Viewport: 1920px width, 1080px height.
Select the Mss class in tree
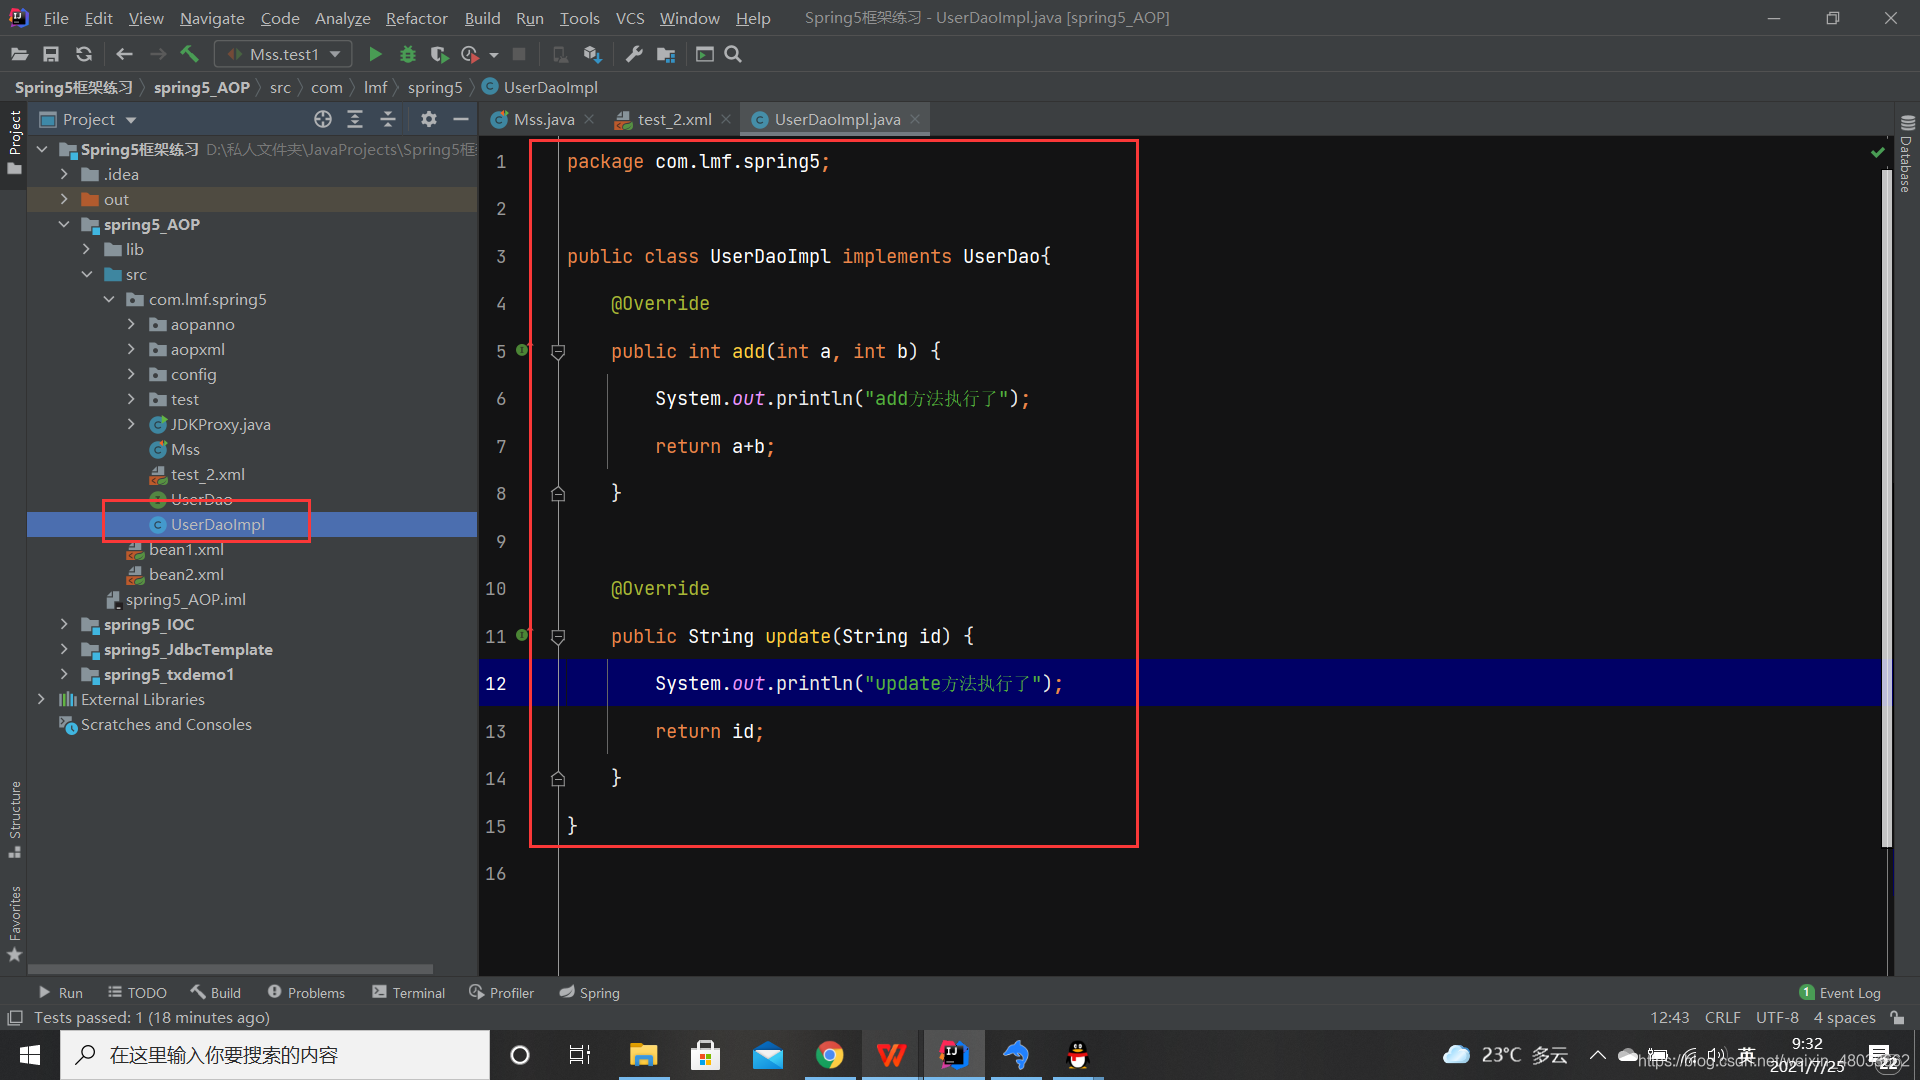point(184,449)
